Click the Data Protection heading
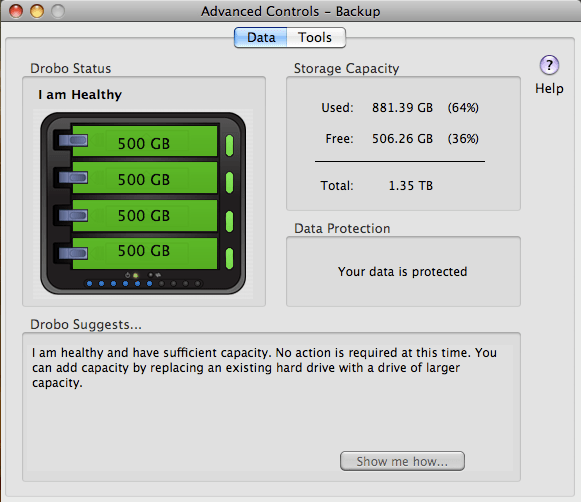Screen dimensions: 581x502 [342, 229]
